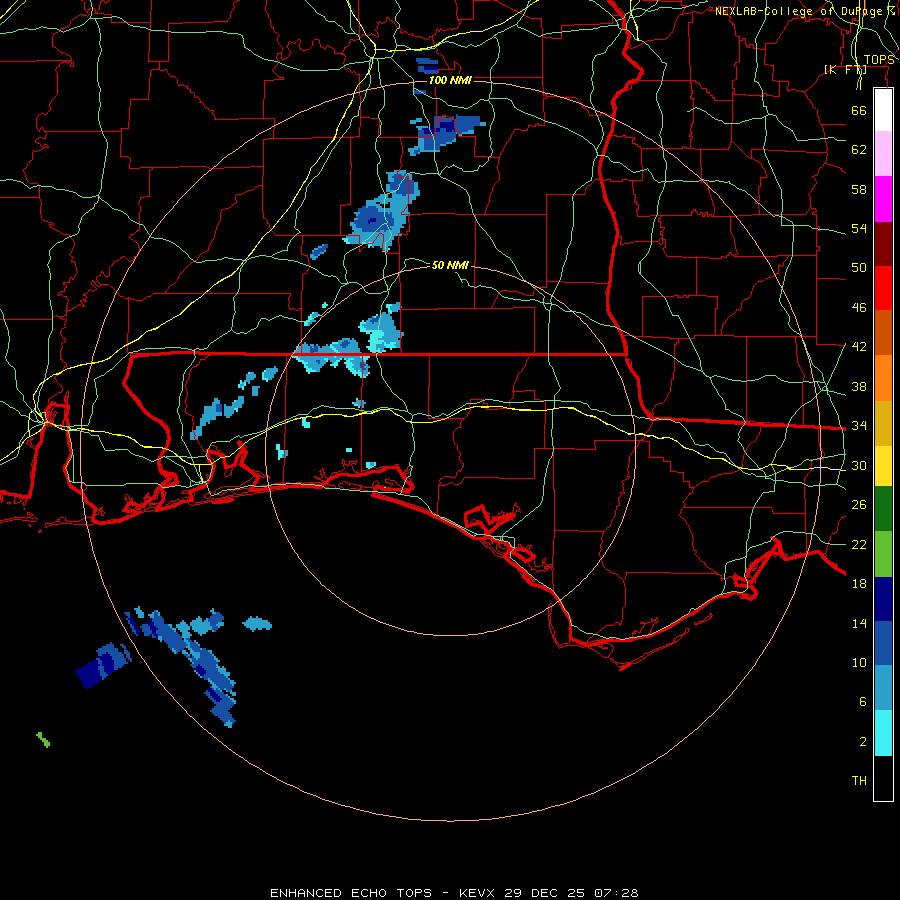The image size is (900, 900).
Task: Click the '100 NMI' range ring label
Action: tap(450, 80)
